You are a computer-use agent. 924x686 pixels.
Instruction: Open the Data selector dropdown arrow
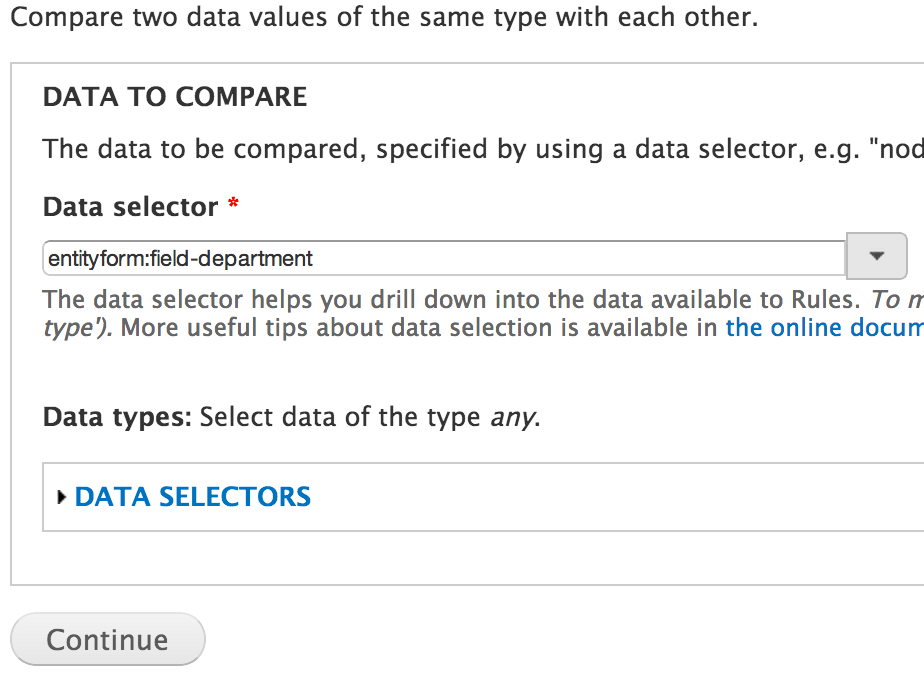click(x=876, y=257)
